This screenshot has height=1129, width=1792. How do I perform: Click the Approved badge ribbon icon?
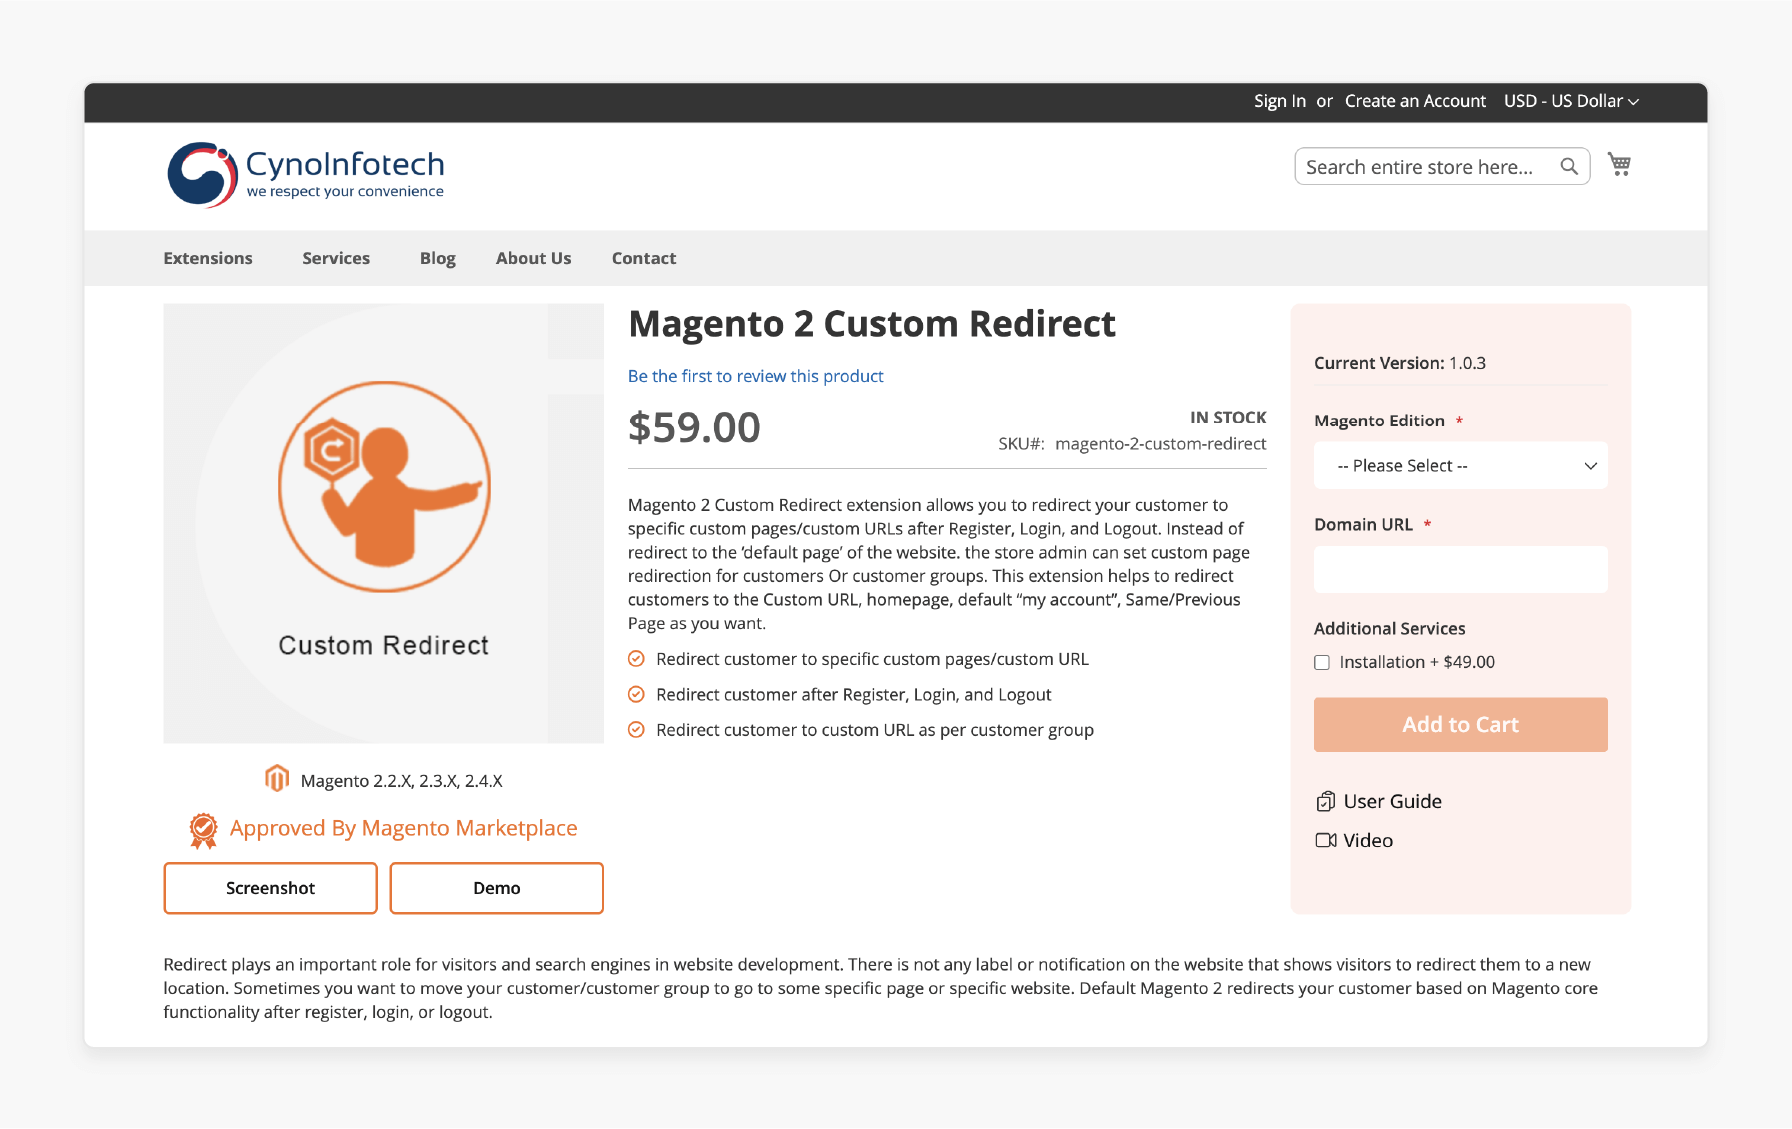click(203, 830)
